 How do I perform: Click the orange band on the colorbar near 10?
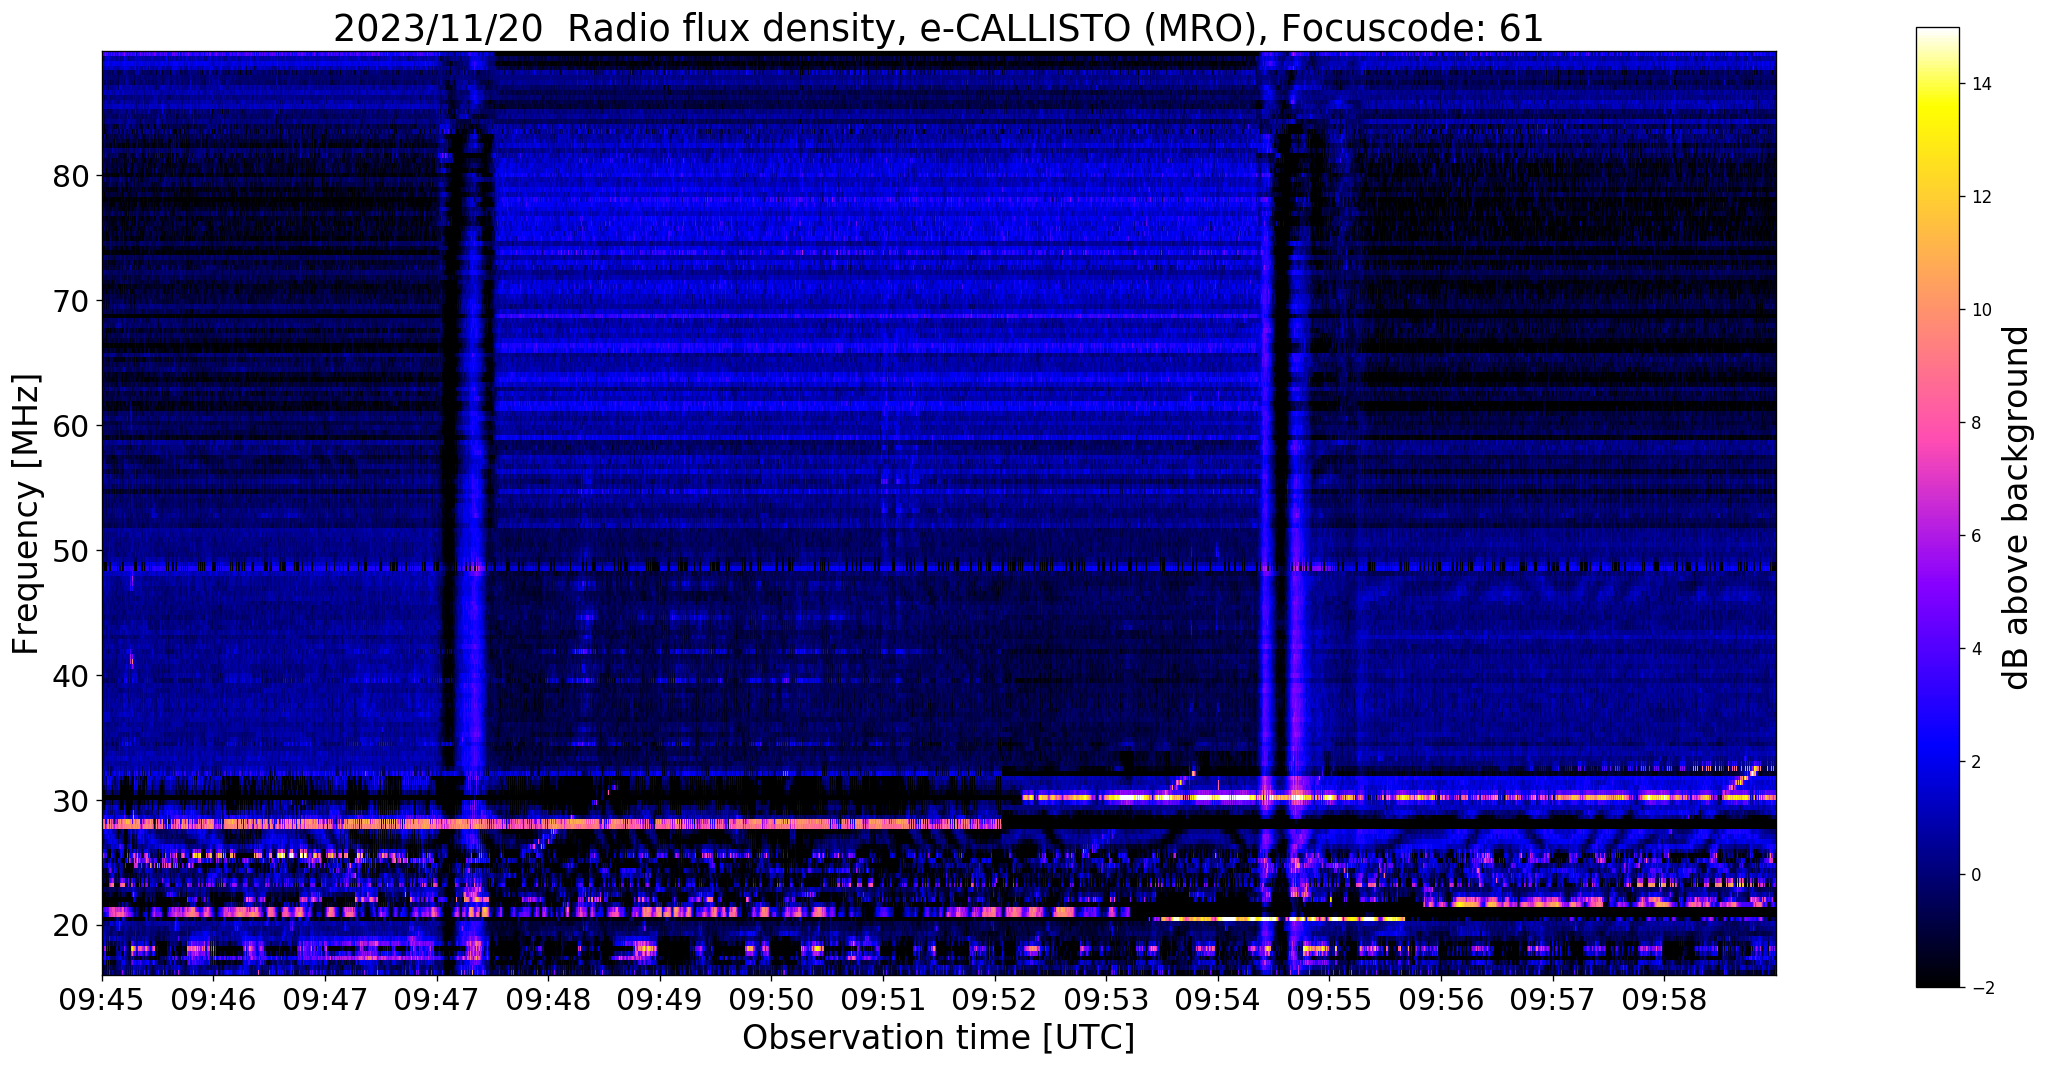click(x=1937, y=310)
